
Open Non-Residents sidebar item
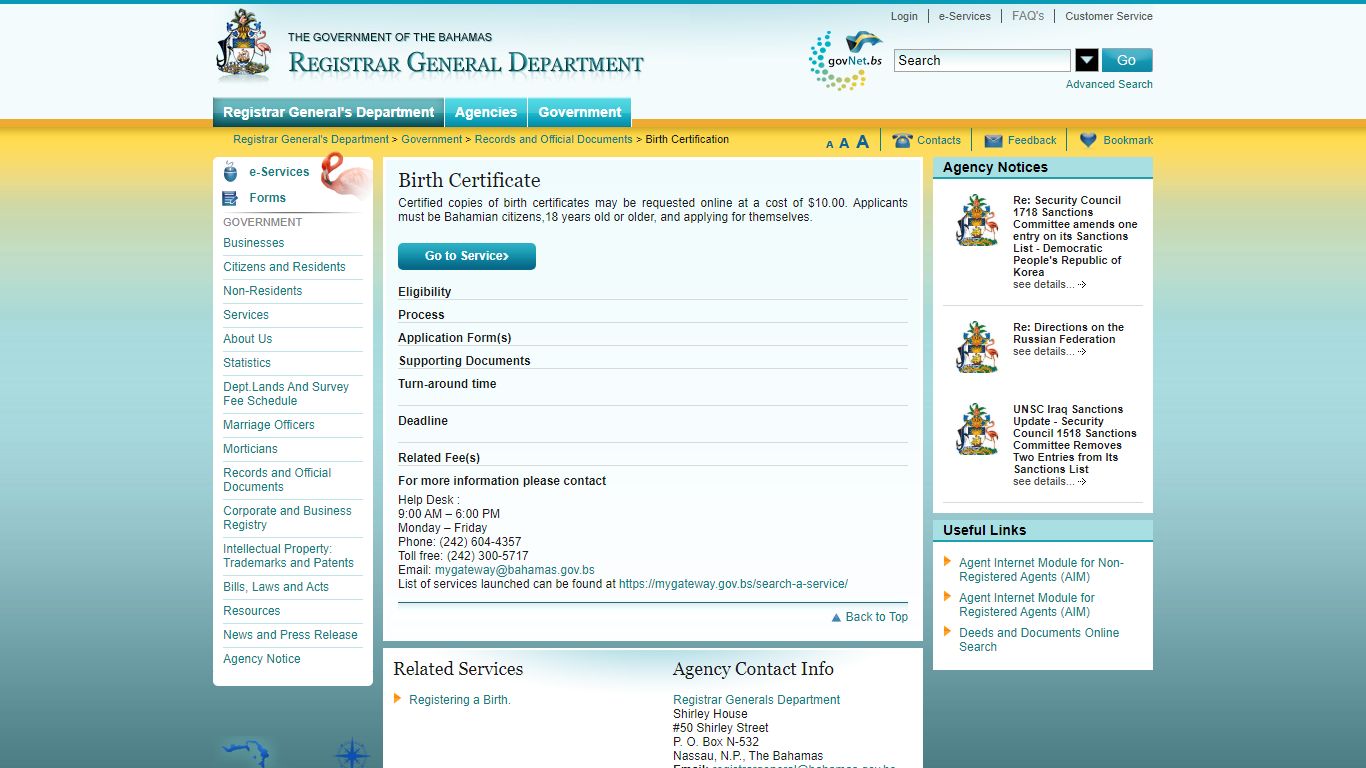point(263,291)
